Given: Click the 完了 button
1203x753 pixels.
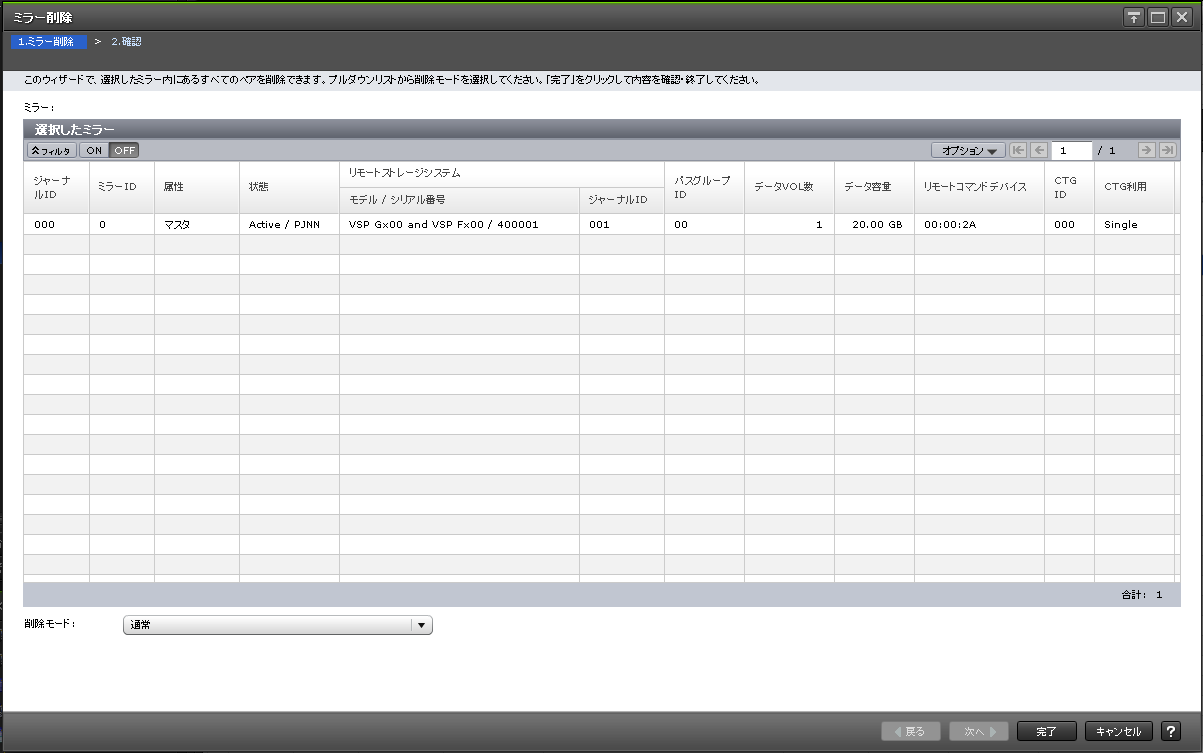Looking at the screenshot, I should point(1047,731).
